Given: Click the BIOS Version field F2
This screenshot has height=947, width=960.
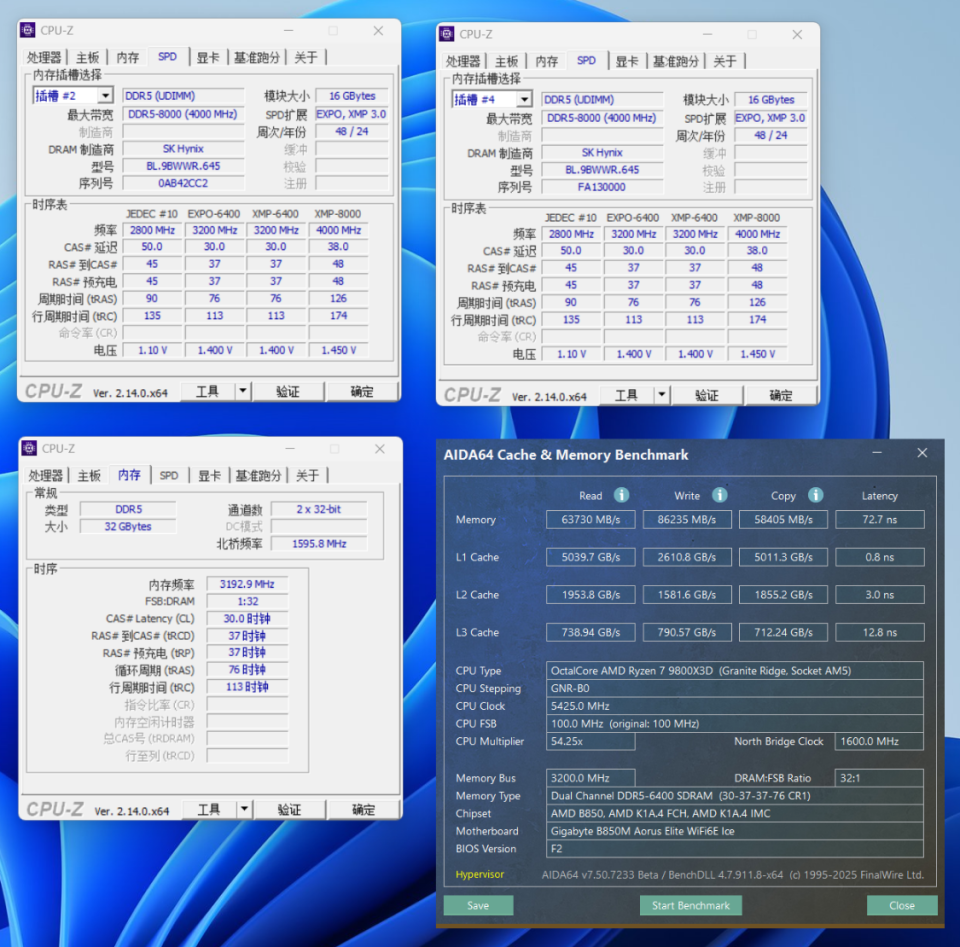Looking at the screenshot, I should pos(735,848).
